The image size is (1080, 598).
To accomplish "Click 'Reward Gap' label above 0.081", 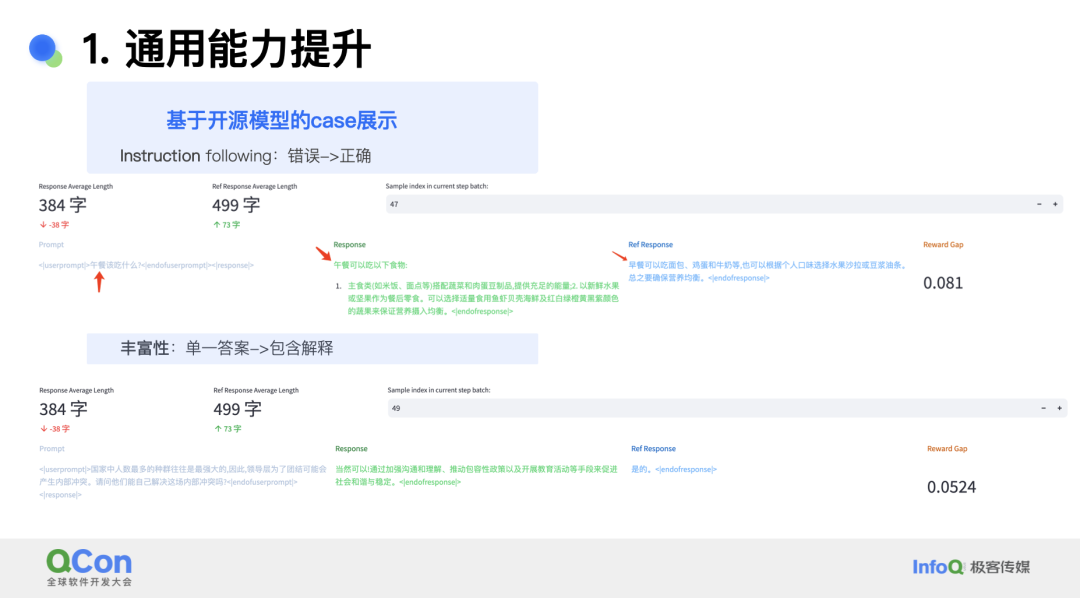I will (943, 245).
